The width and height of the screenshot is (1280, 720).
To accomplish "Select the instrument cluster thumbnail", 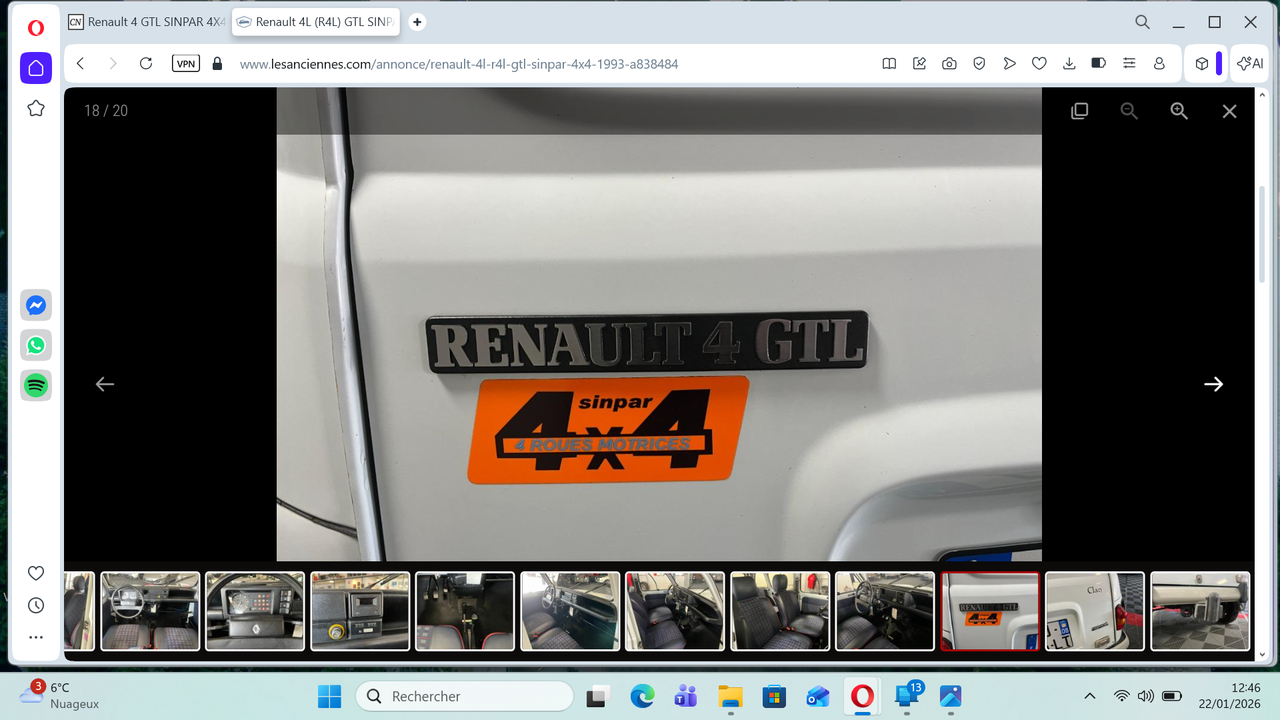I will [x=255, y=611].
